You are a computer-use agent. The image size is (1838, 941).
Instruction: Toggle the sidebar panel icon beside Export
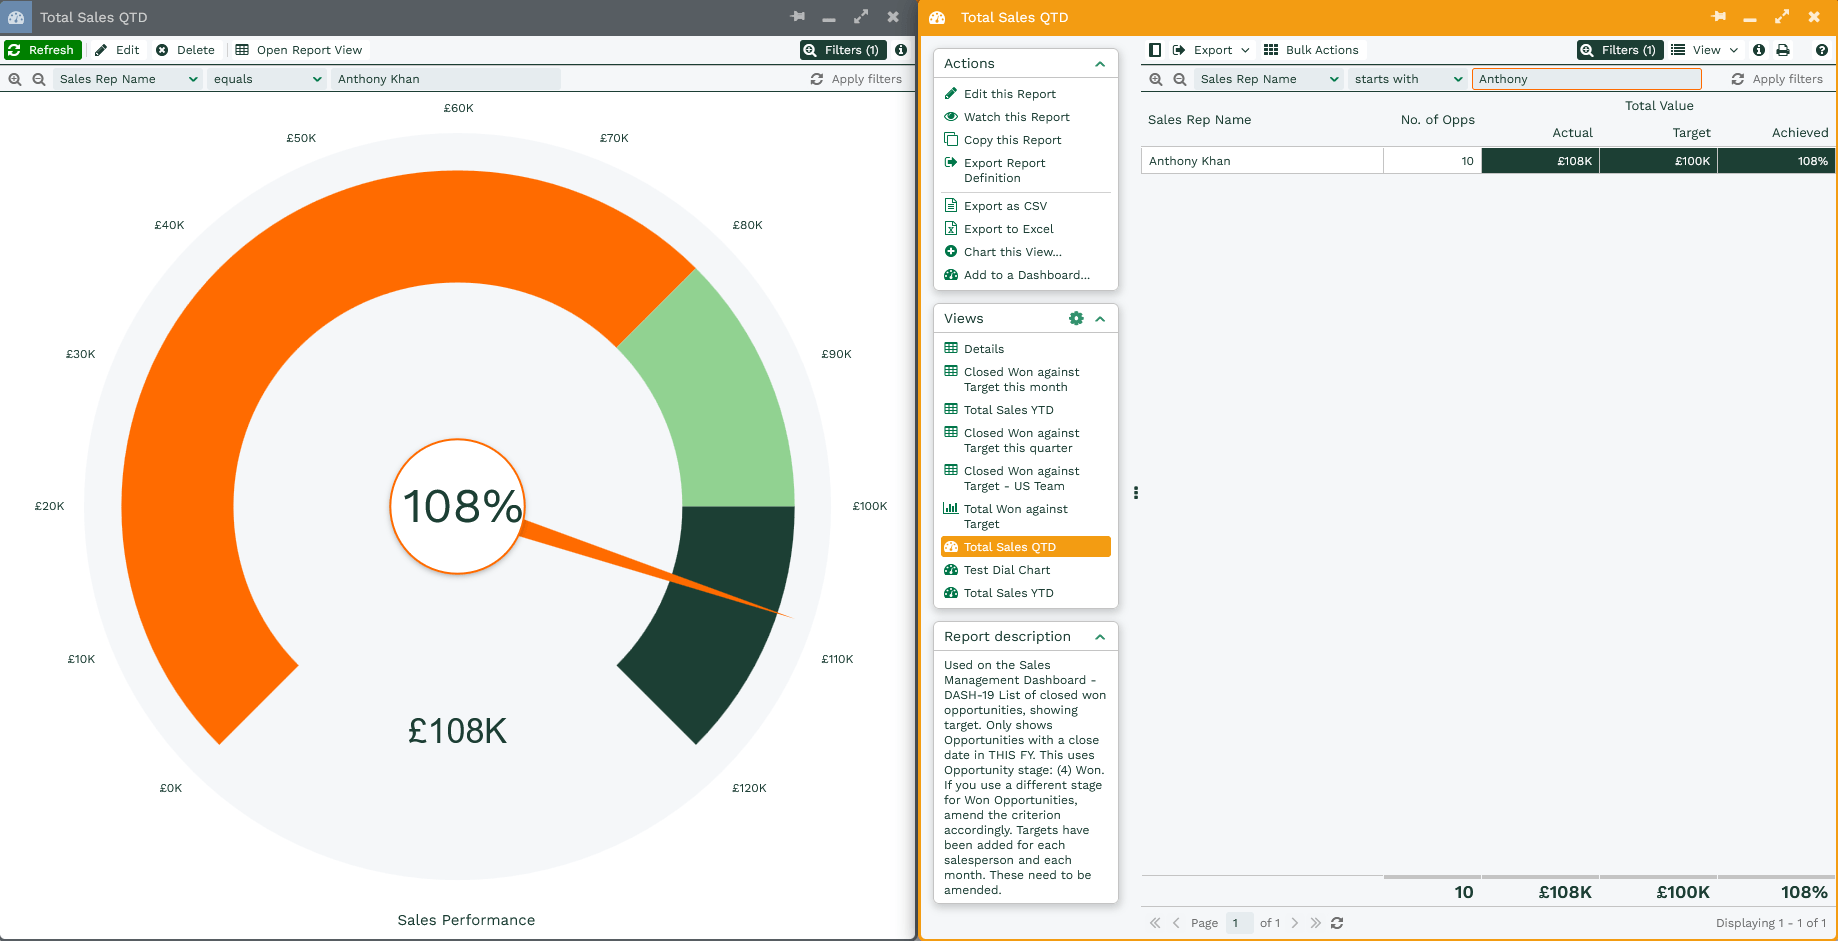[1155, 50]
